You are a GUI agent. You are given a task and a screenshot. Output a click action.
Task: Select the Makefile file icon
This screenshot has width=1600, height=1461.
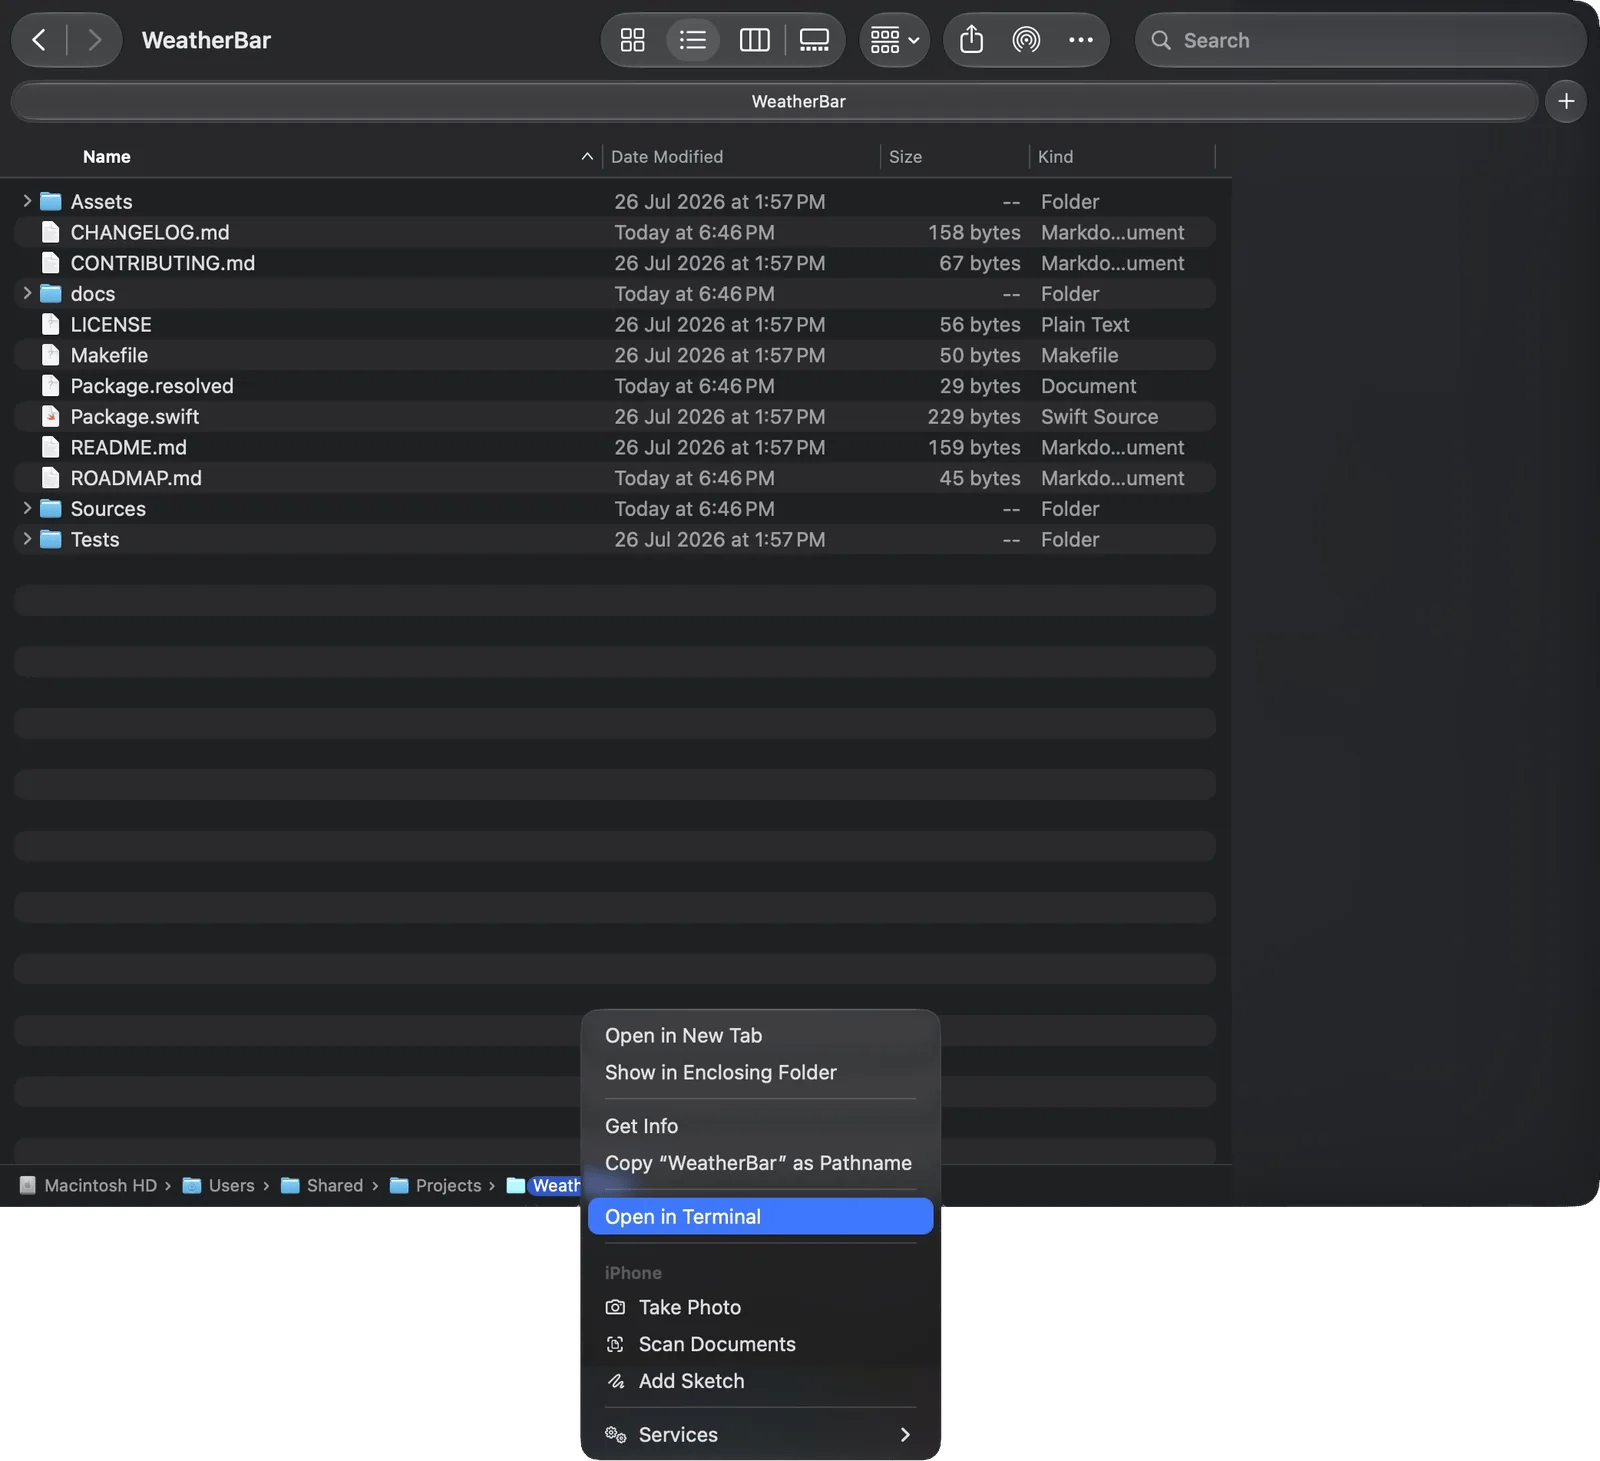(51, 355)
